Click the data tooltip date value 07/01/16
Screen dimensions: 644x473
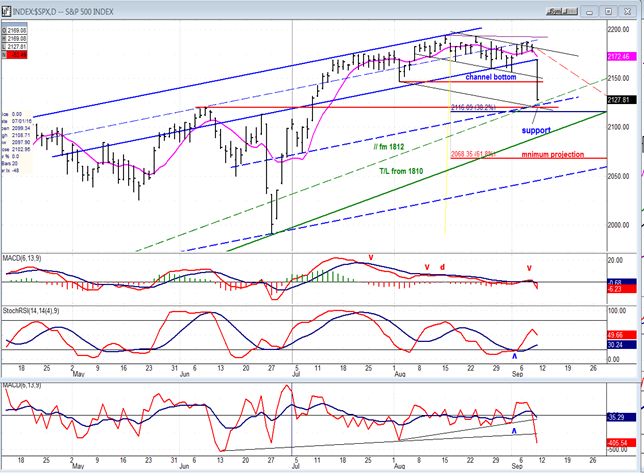(21, 122)
